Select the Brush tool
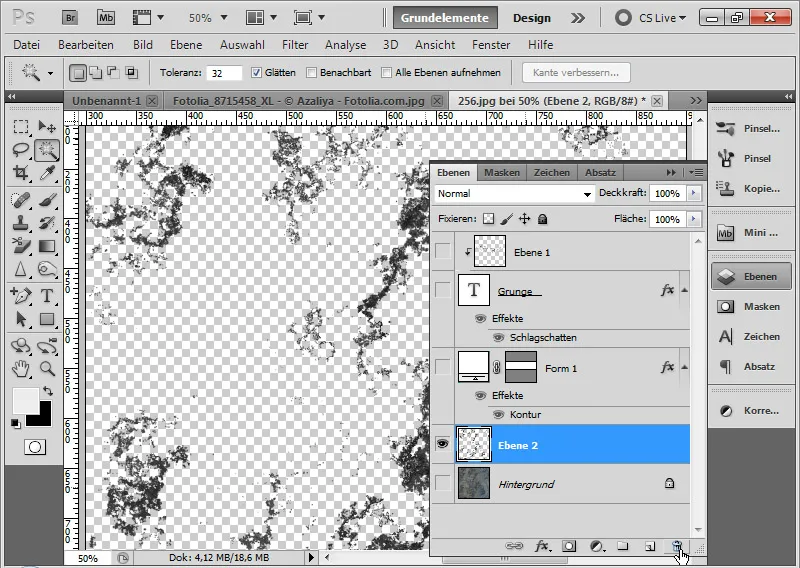The image size is (800, 568). coord(47,200)
